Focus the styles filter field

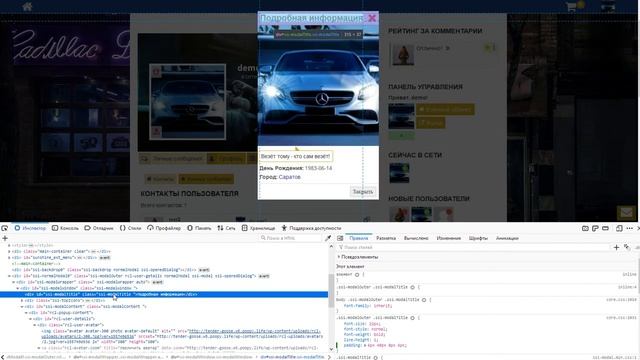473,247
